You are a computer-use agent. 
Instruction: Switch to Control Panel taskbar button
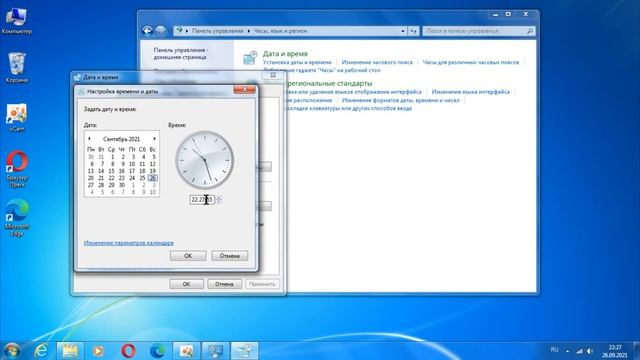215,351
